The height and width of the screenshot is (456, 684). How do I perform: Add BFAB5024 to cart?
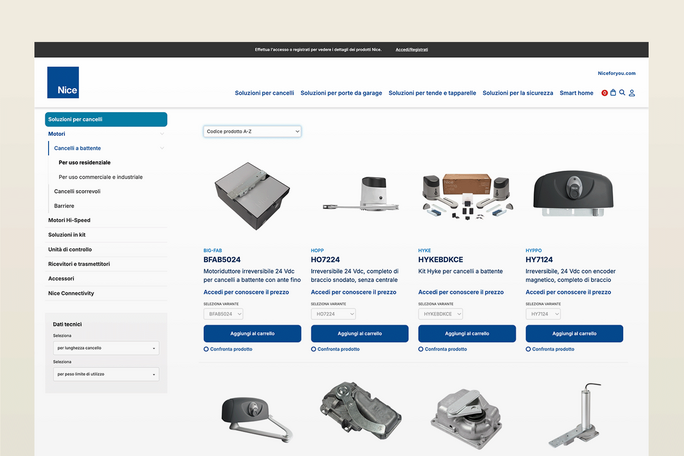(252, 333)
